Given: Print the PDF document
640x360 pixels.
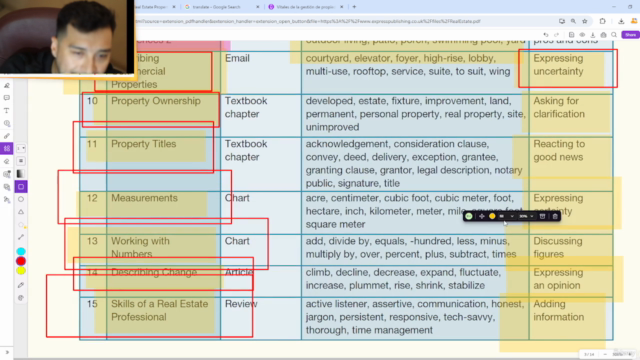Looking at the screenshot, I should [x=604, y=35].
